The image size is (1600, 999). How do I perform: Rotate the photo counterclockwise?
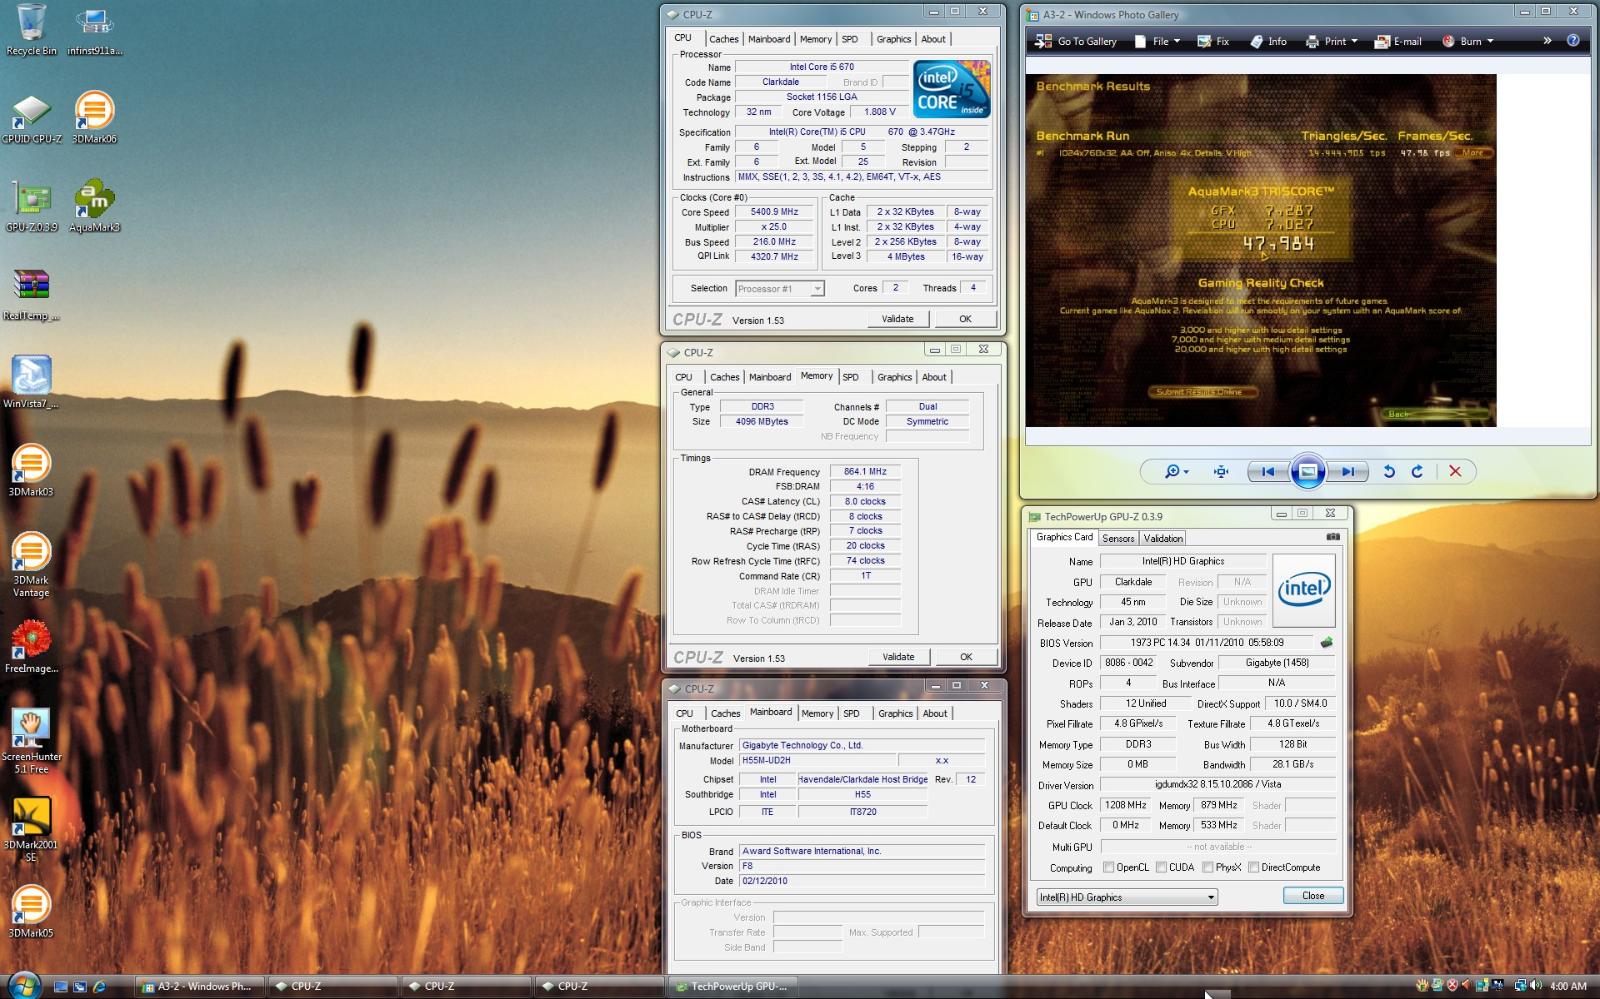point(1389,472)
